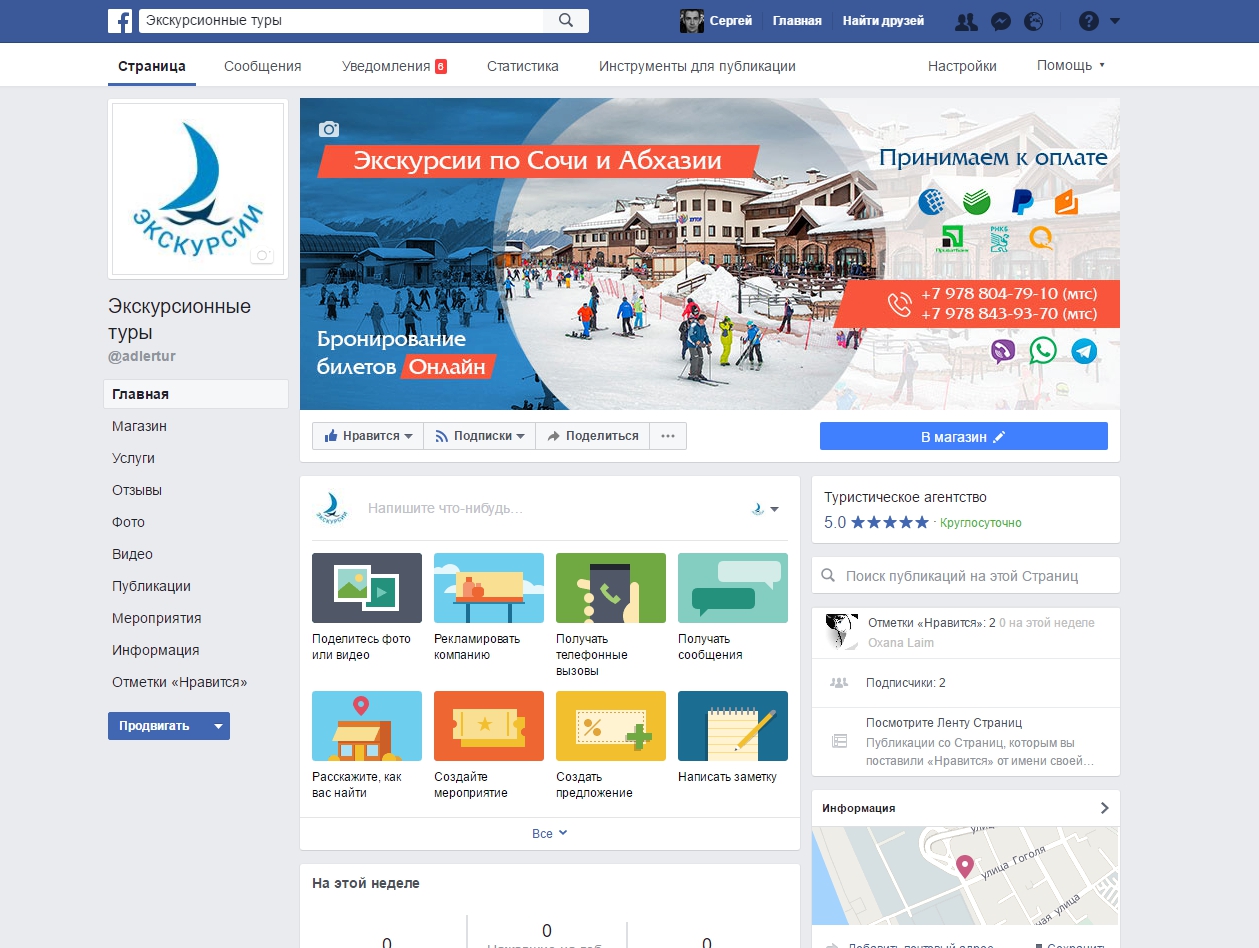The height and width of the screenshot is (948, 1259).
Task: Click the 'Поделиться' share button
Action: coord(592,436)
